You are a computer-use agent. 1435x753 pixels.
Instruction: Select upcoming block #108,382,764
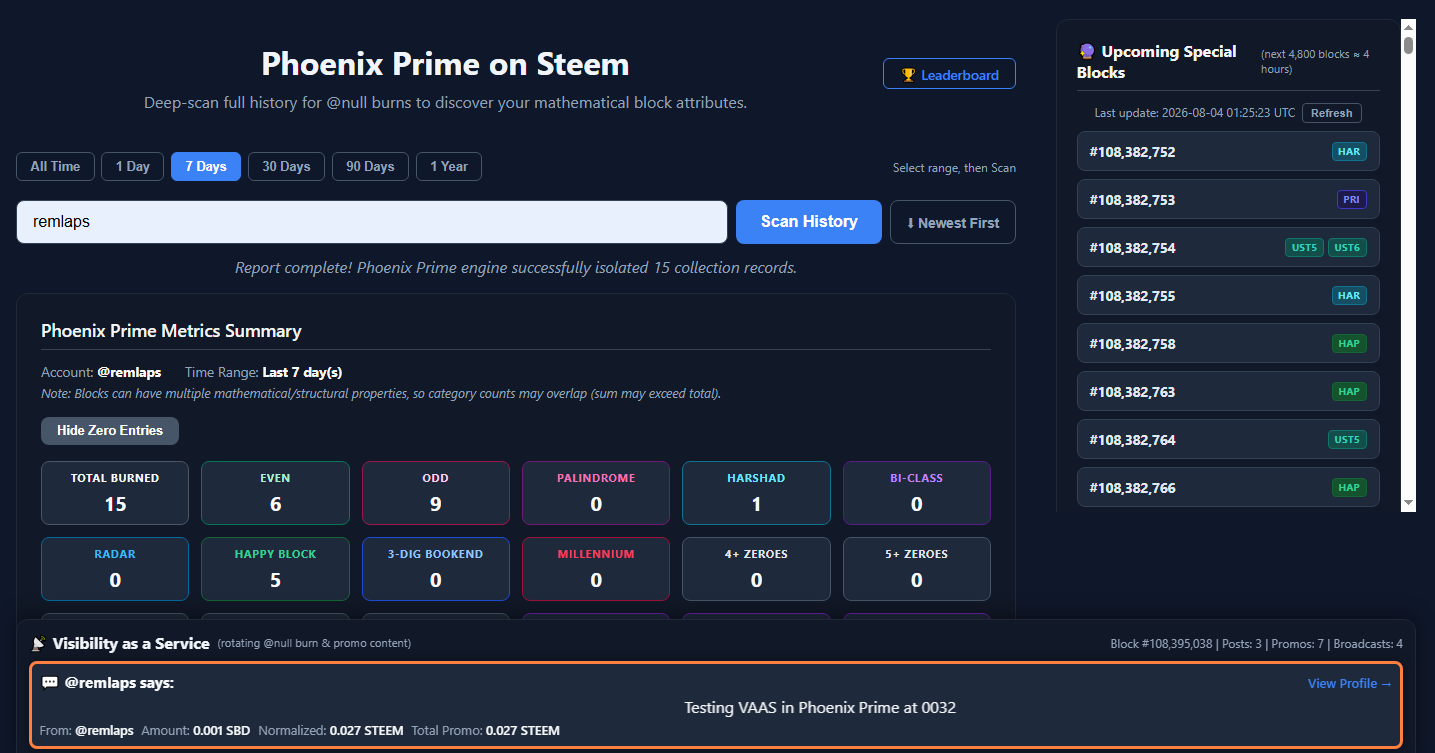tap(1228, 440)
